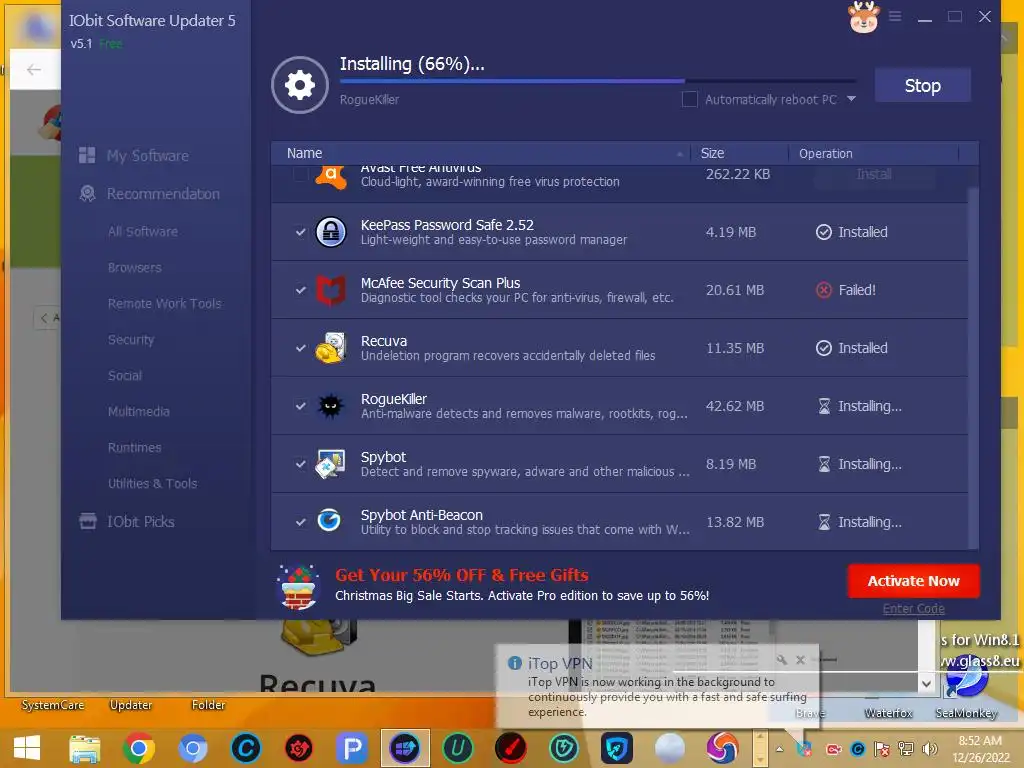The width and height of the screenshot is (1024, 768).
Task: Select the Security category
Action: (x=131, y=340)
